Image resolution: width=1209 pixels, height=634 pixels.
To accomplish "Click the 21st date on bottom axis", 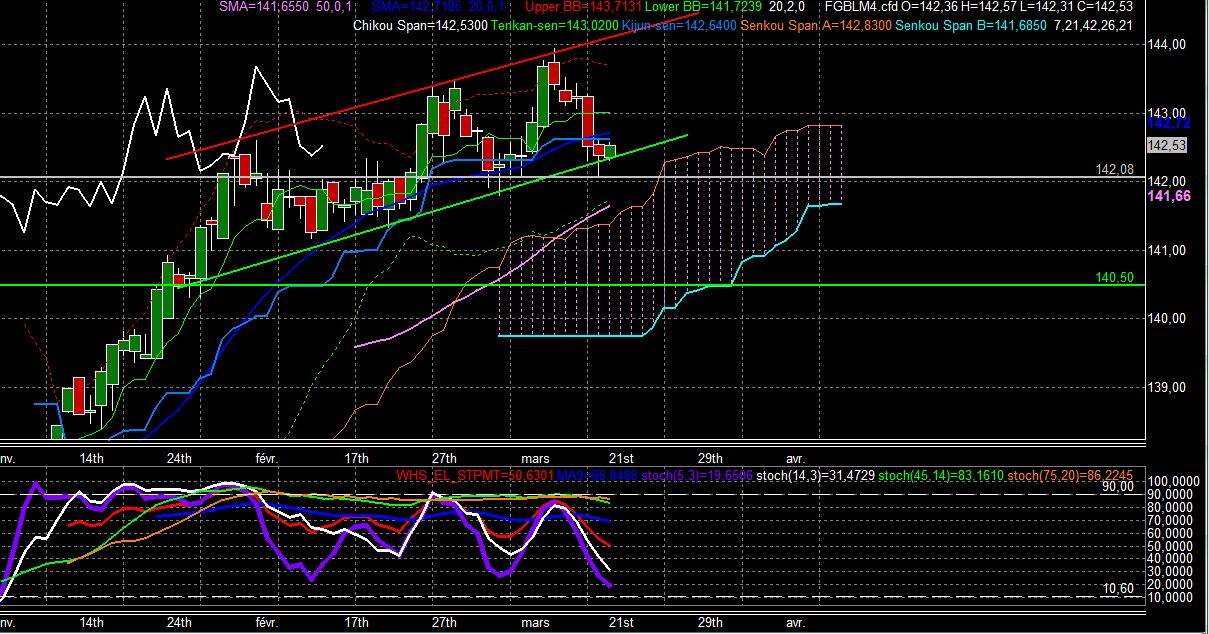I will tap(620, 622).
